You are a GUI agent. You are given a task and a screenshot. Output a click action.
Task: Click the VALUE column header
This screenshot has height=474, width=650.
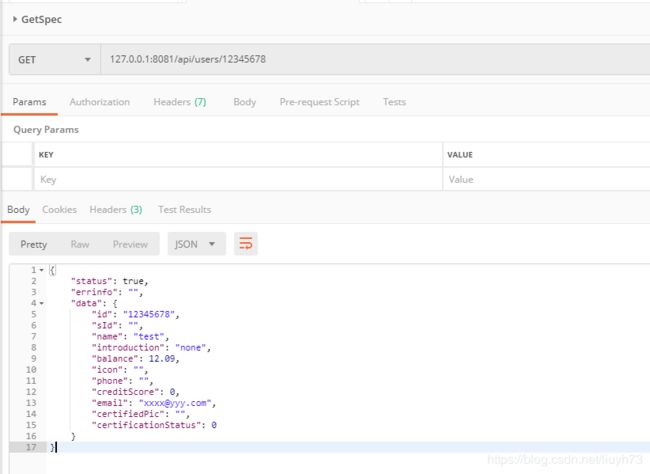tap(460, 155)
